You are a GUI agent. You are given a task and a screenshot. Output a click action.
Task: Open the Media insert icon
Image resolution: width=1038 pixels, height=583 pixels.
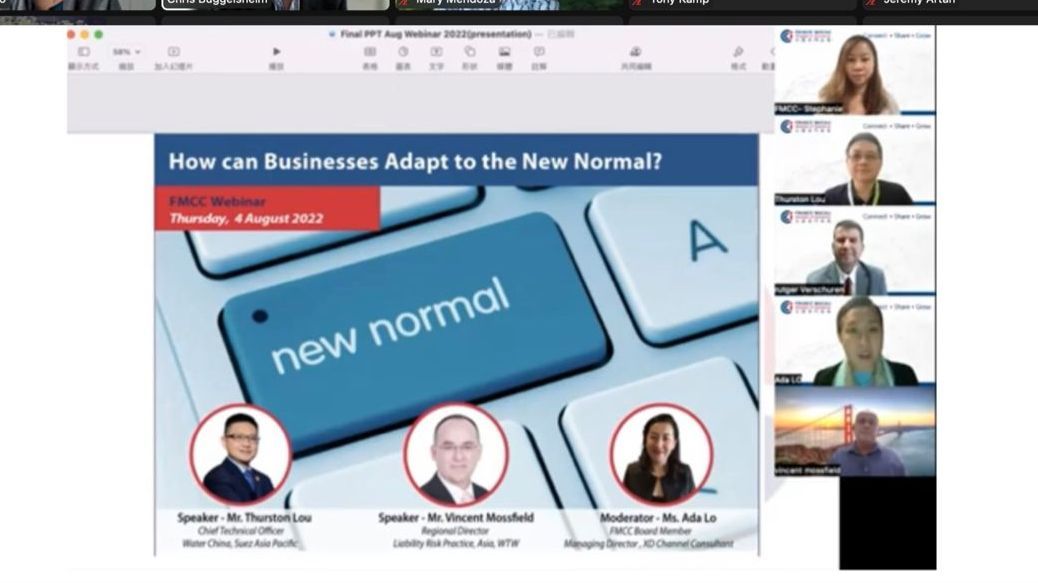click(505, 52)
